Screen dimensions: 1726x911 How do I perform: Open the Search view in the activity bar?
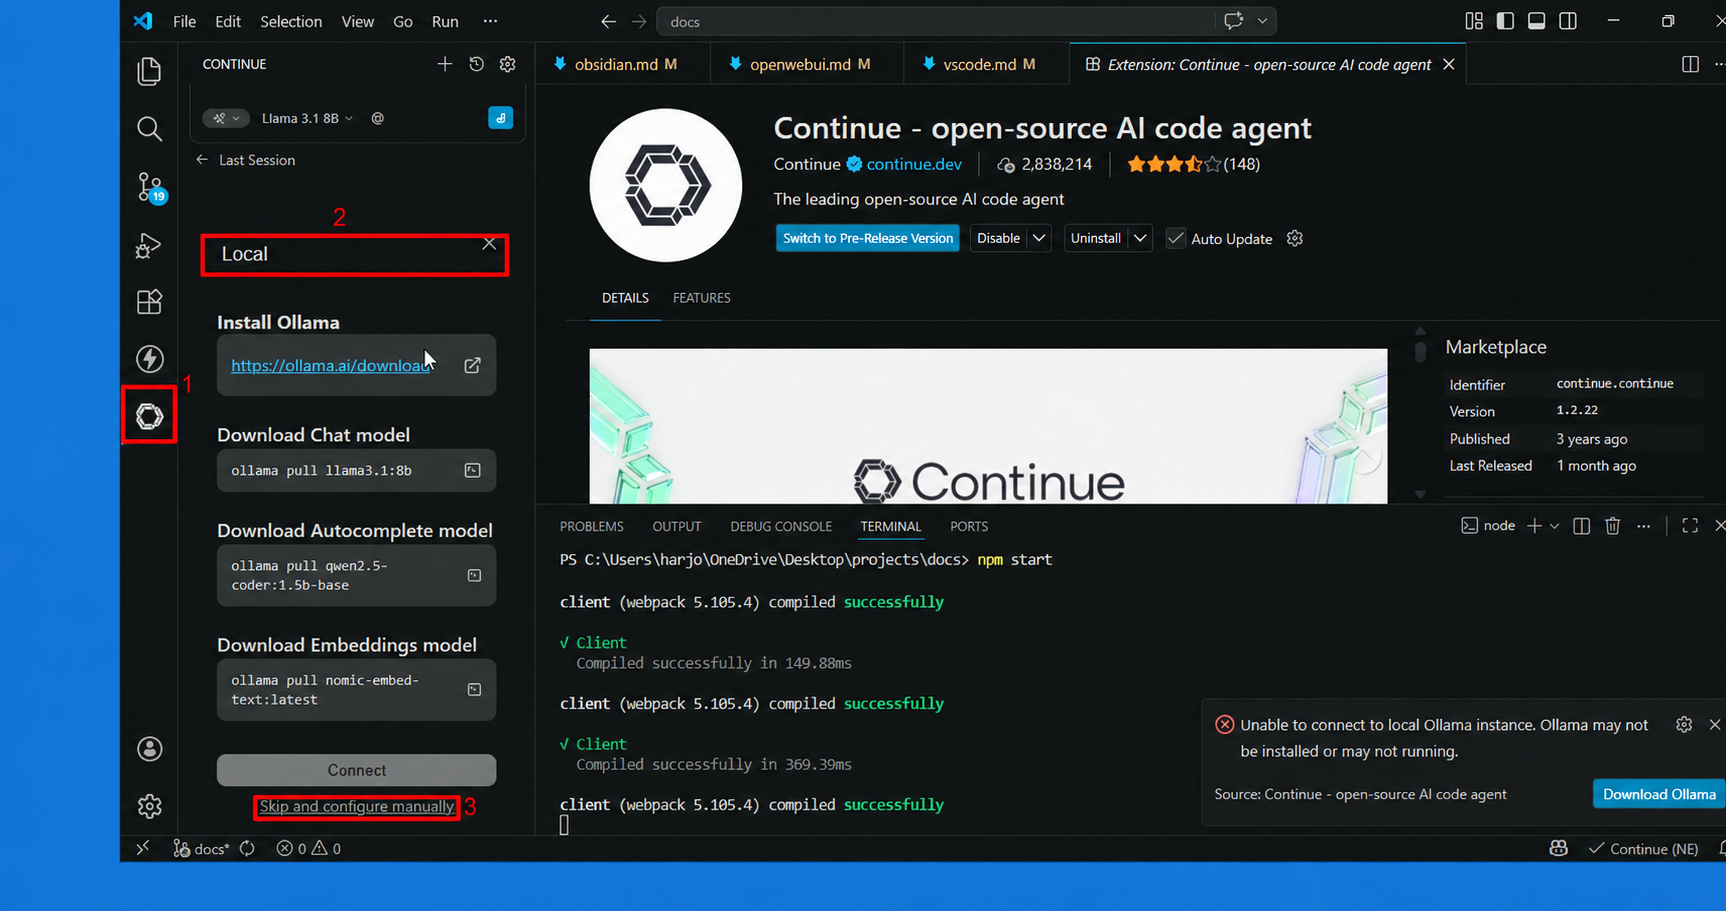pyautogui.click(x=149, y=128)
